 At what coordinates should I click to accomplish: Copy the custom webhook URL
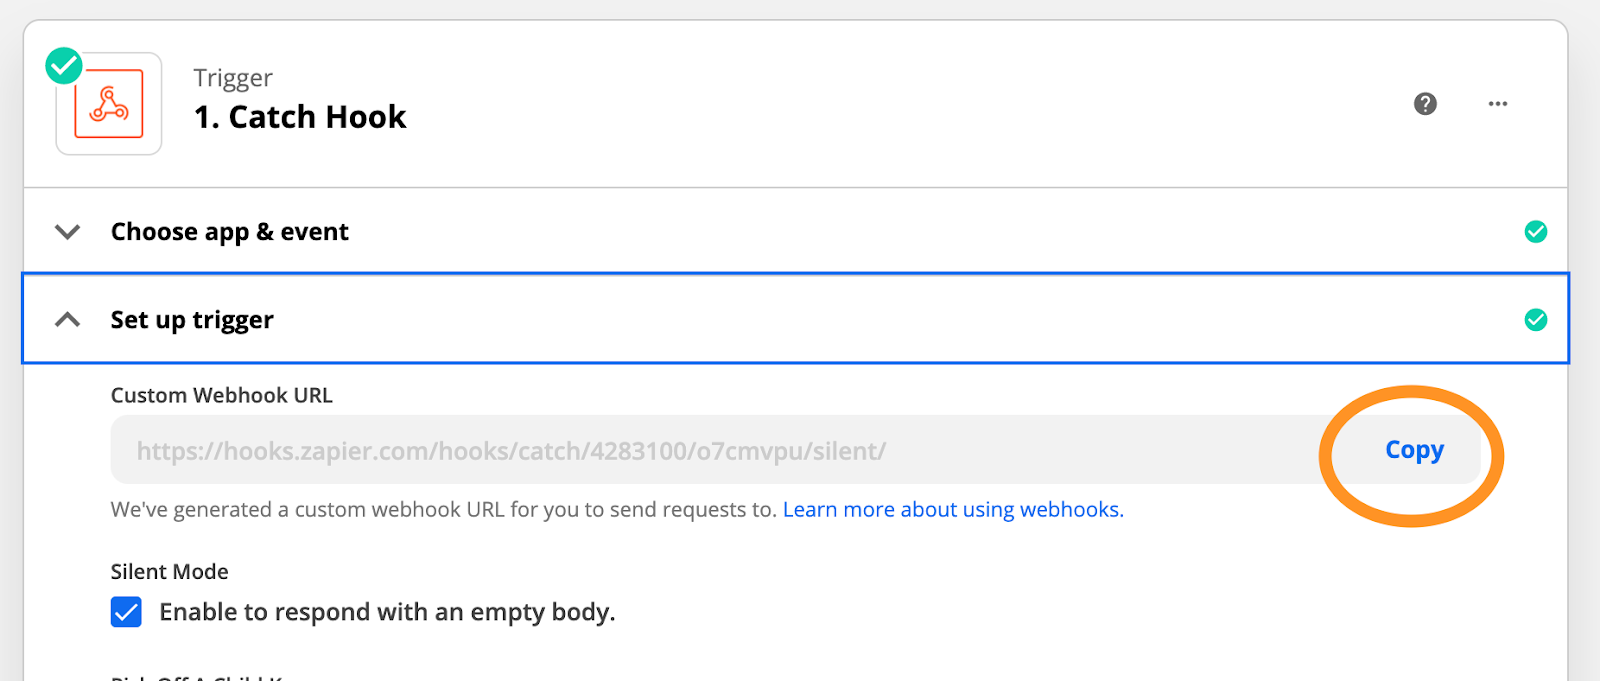(x=1414, y=450)
